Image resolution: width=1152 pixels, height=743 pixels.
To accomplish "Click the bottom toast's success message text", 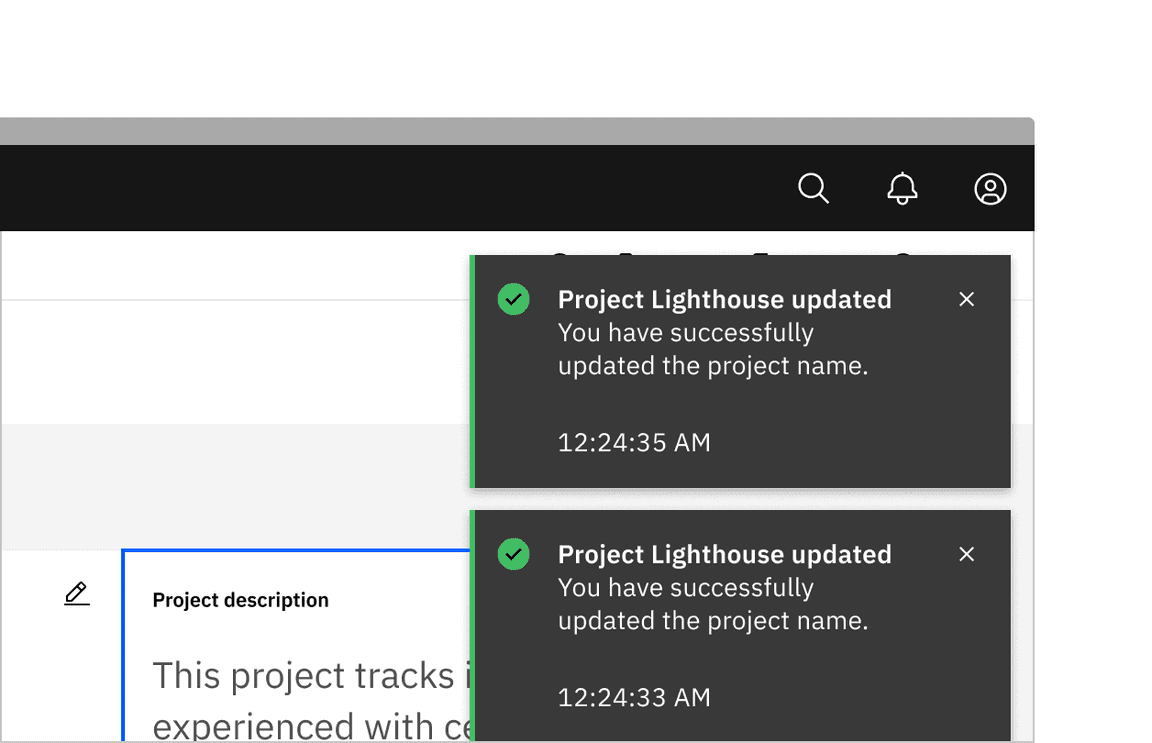I will tap(712, 604).
